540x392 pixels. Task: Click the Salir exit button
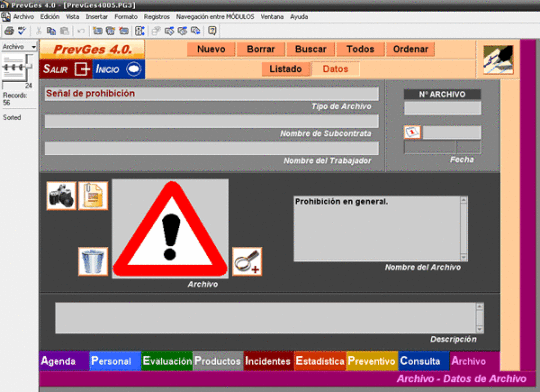tap(66, 69)
